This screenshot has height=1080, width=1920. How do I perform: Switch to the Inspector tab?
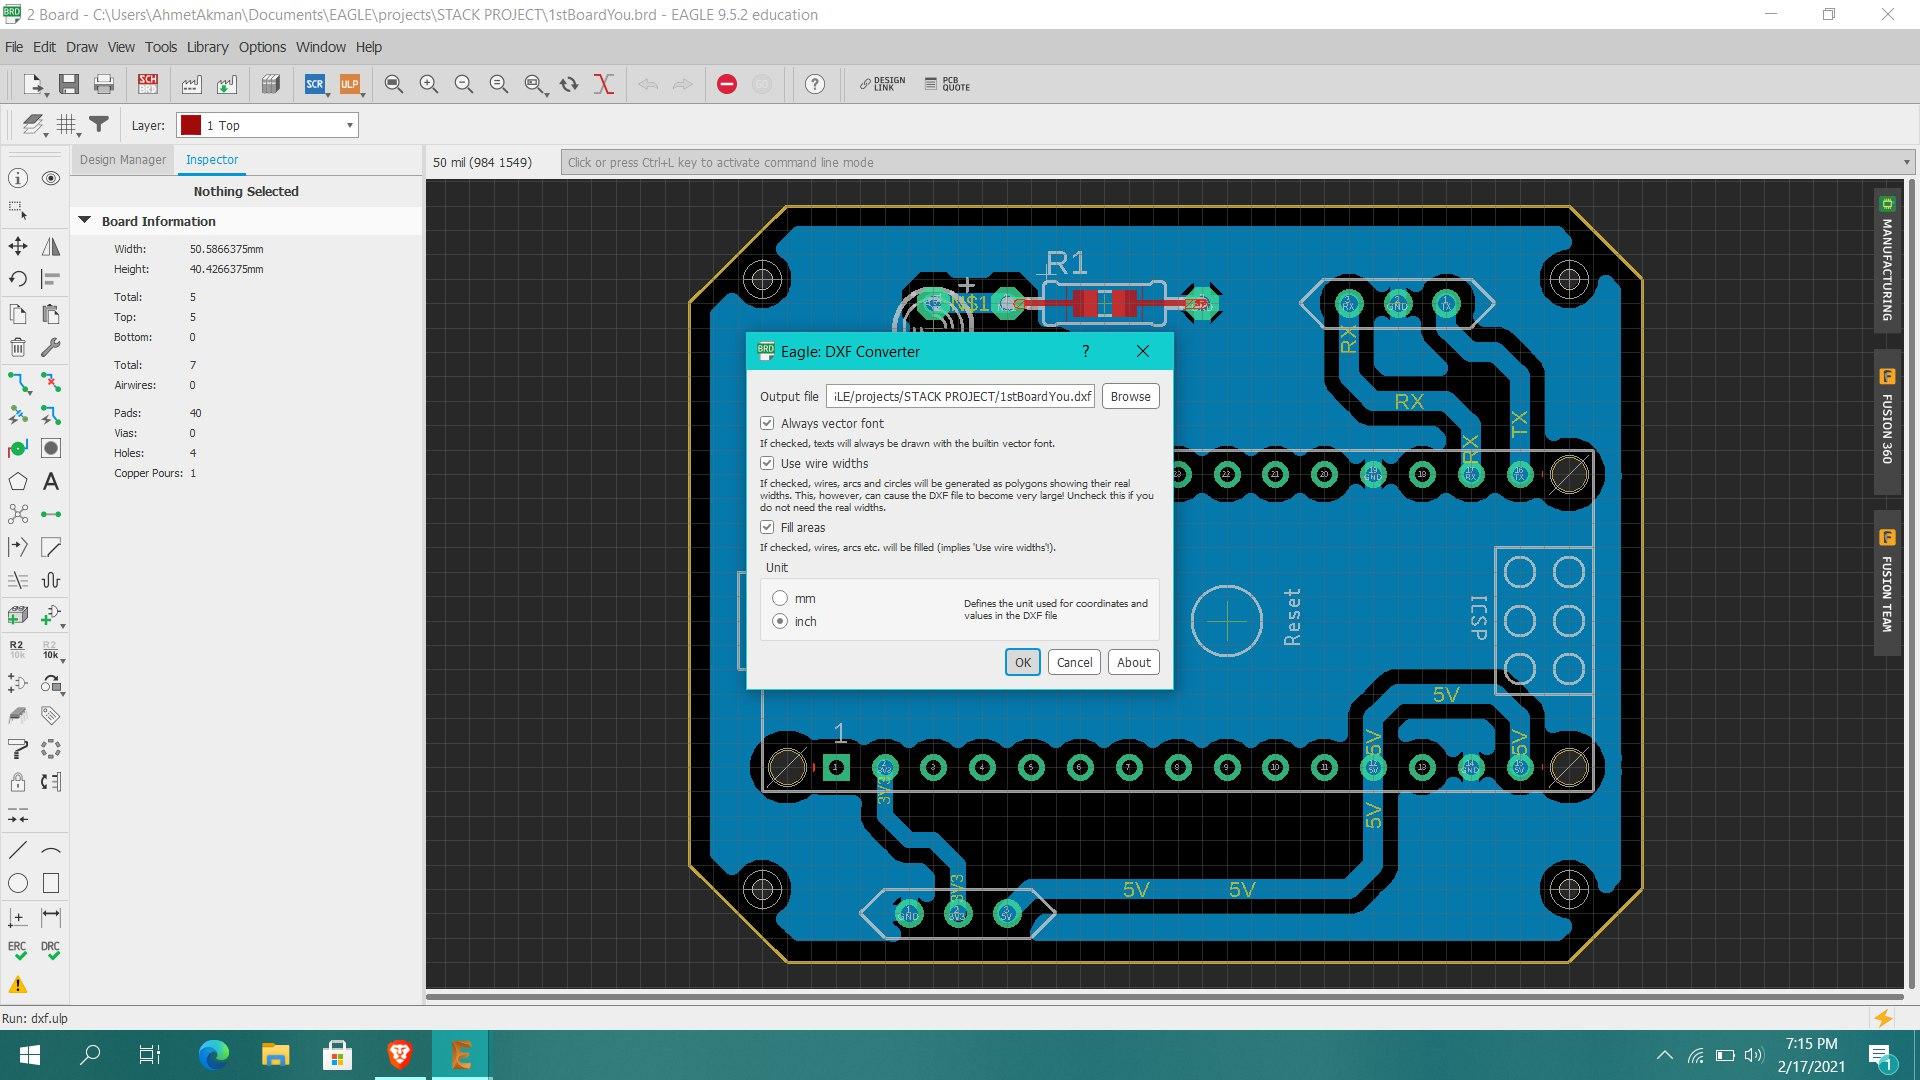pos(210,160)
